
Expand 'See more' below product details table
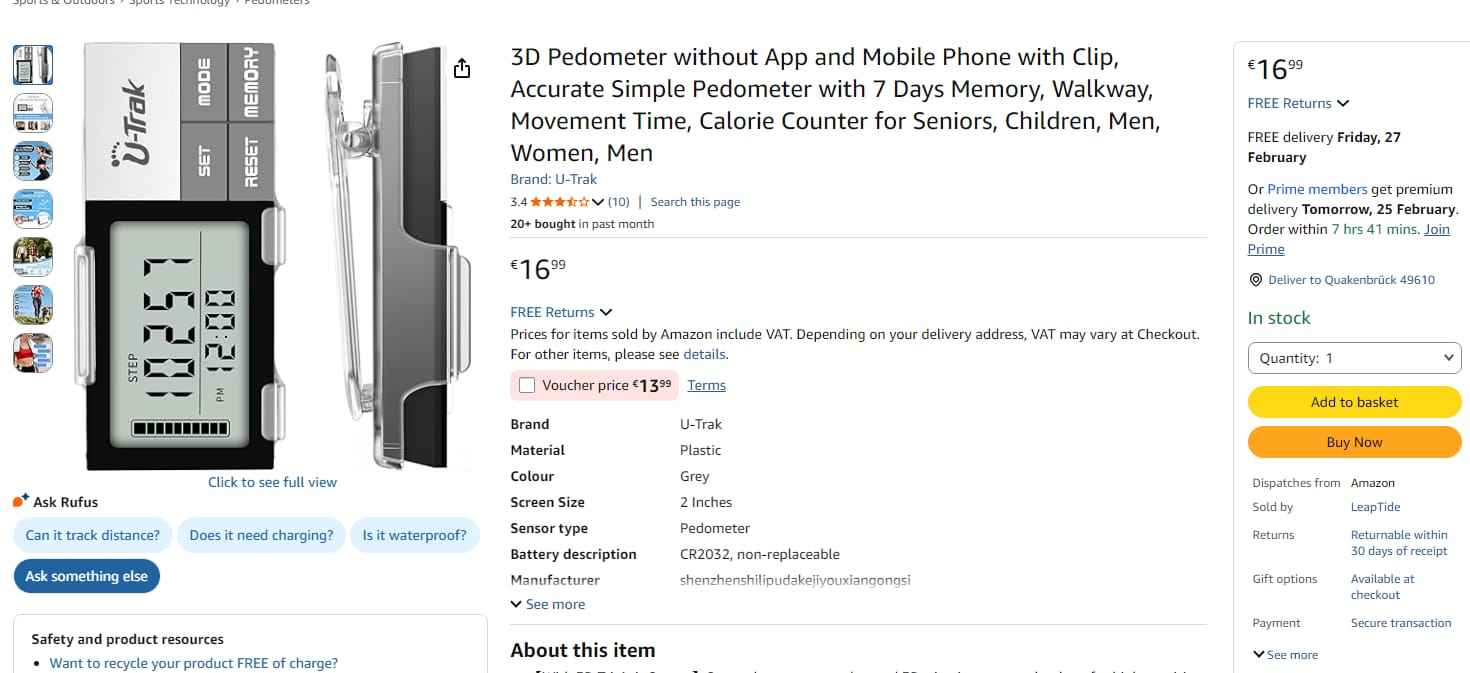tap(548, 604)
